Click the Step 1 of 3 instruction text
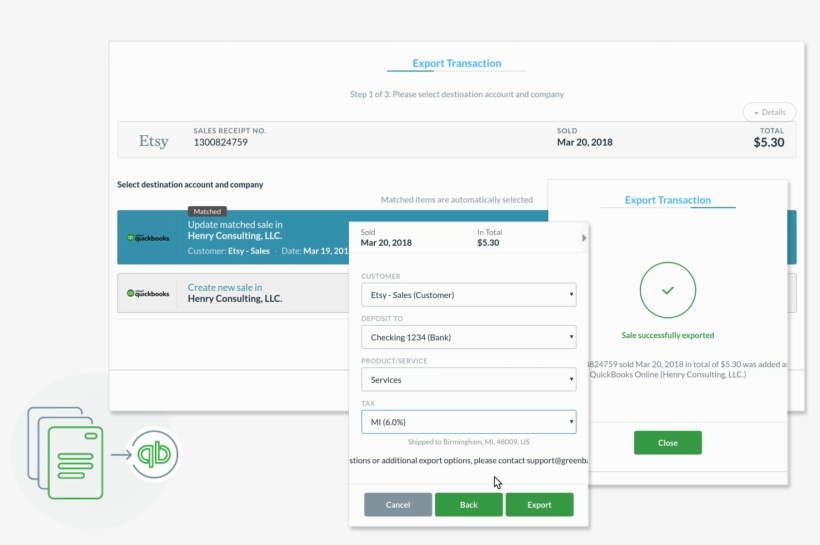820x545 pixels. (457, 95)
